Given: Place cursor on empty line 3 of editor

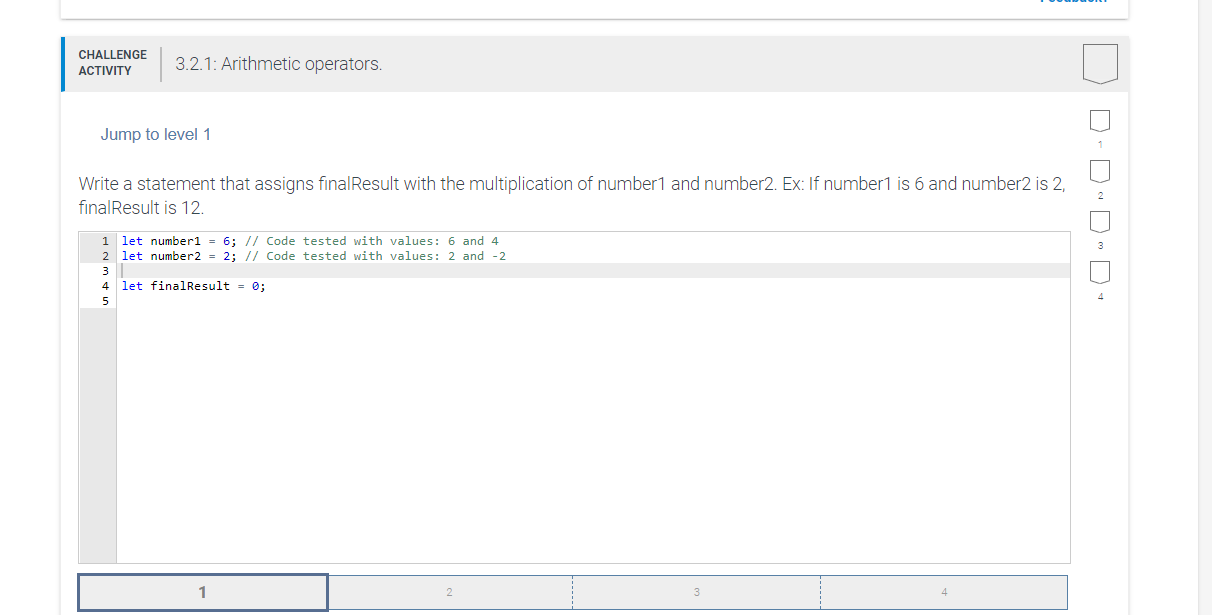Looking at the screenshot, I should point(200,270).
